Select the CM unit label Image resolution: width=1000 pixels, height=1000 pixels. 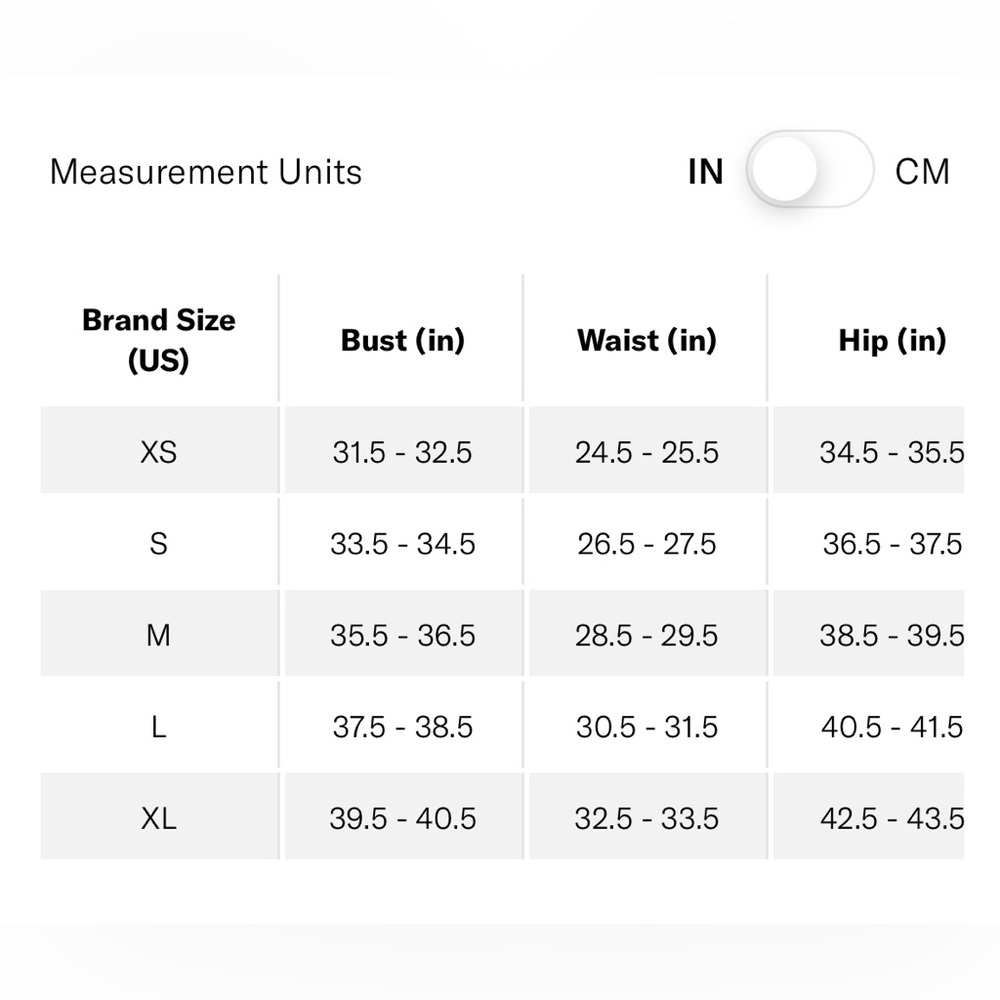point(922,172)
